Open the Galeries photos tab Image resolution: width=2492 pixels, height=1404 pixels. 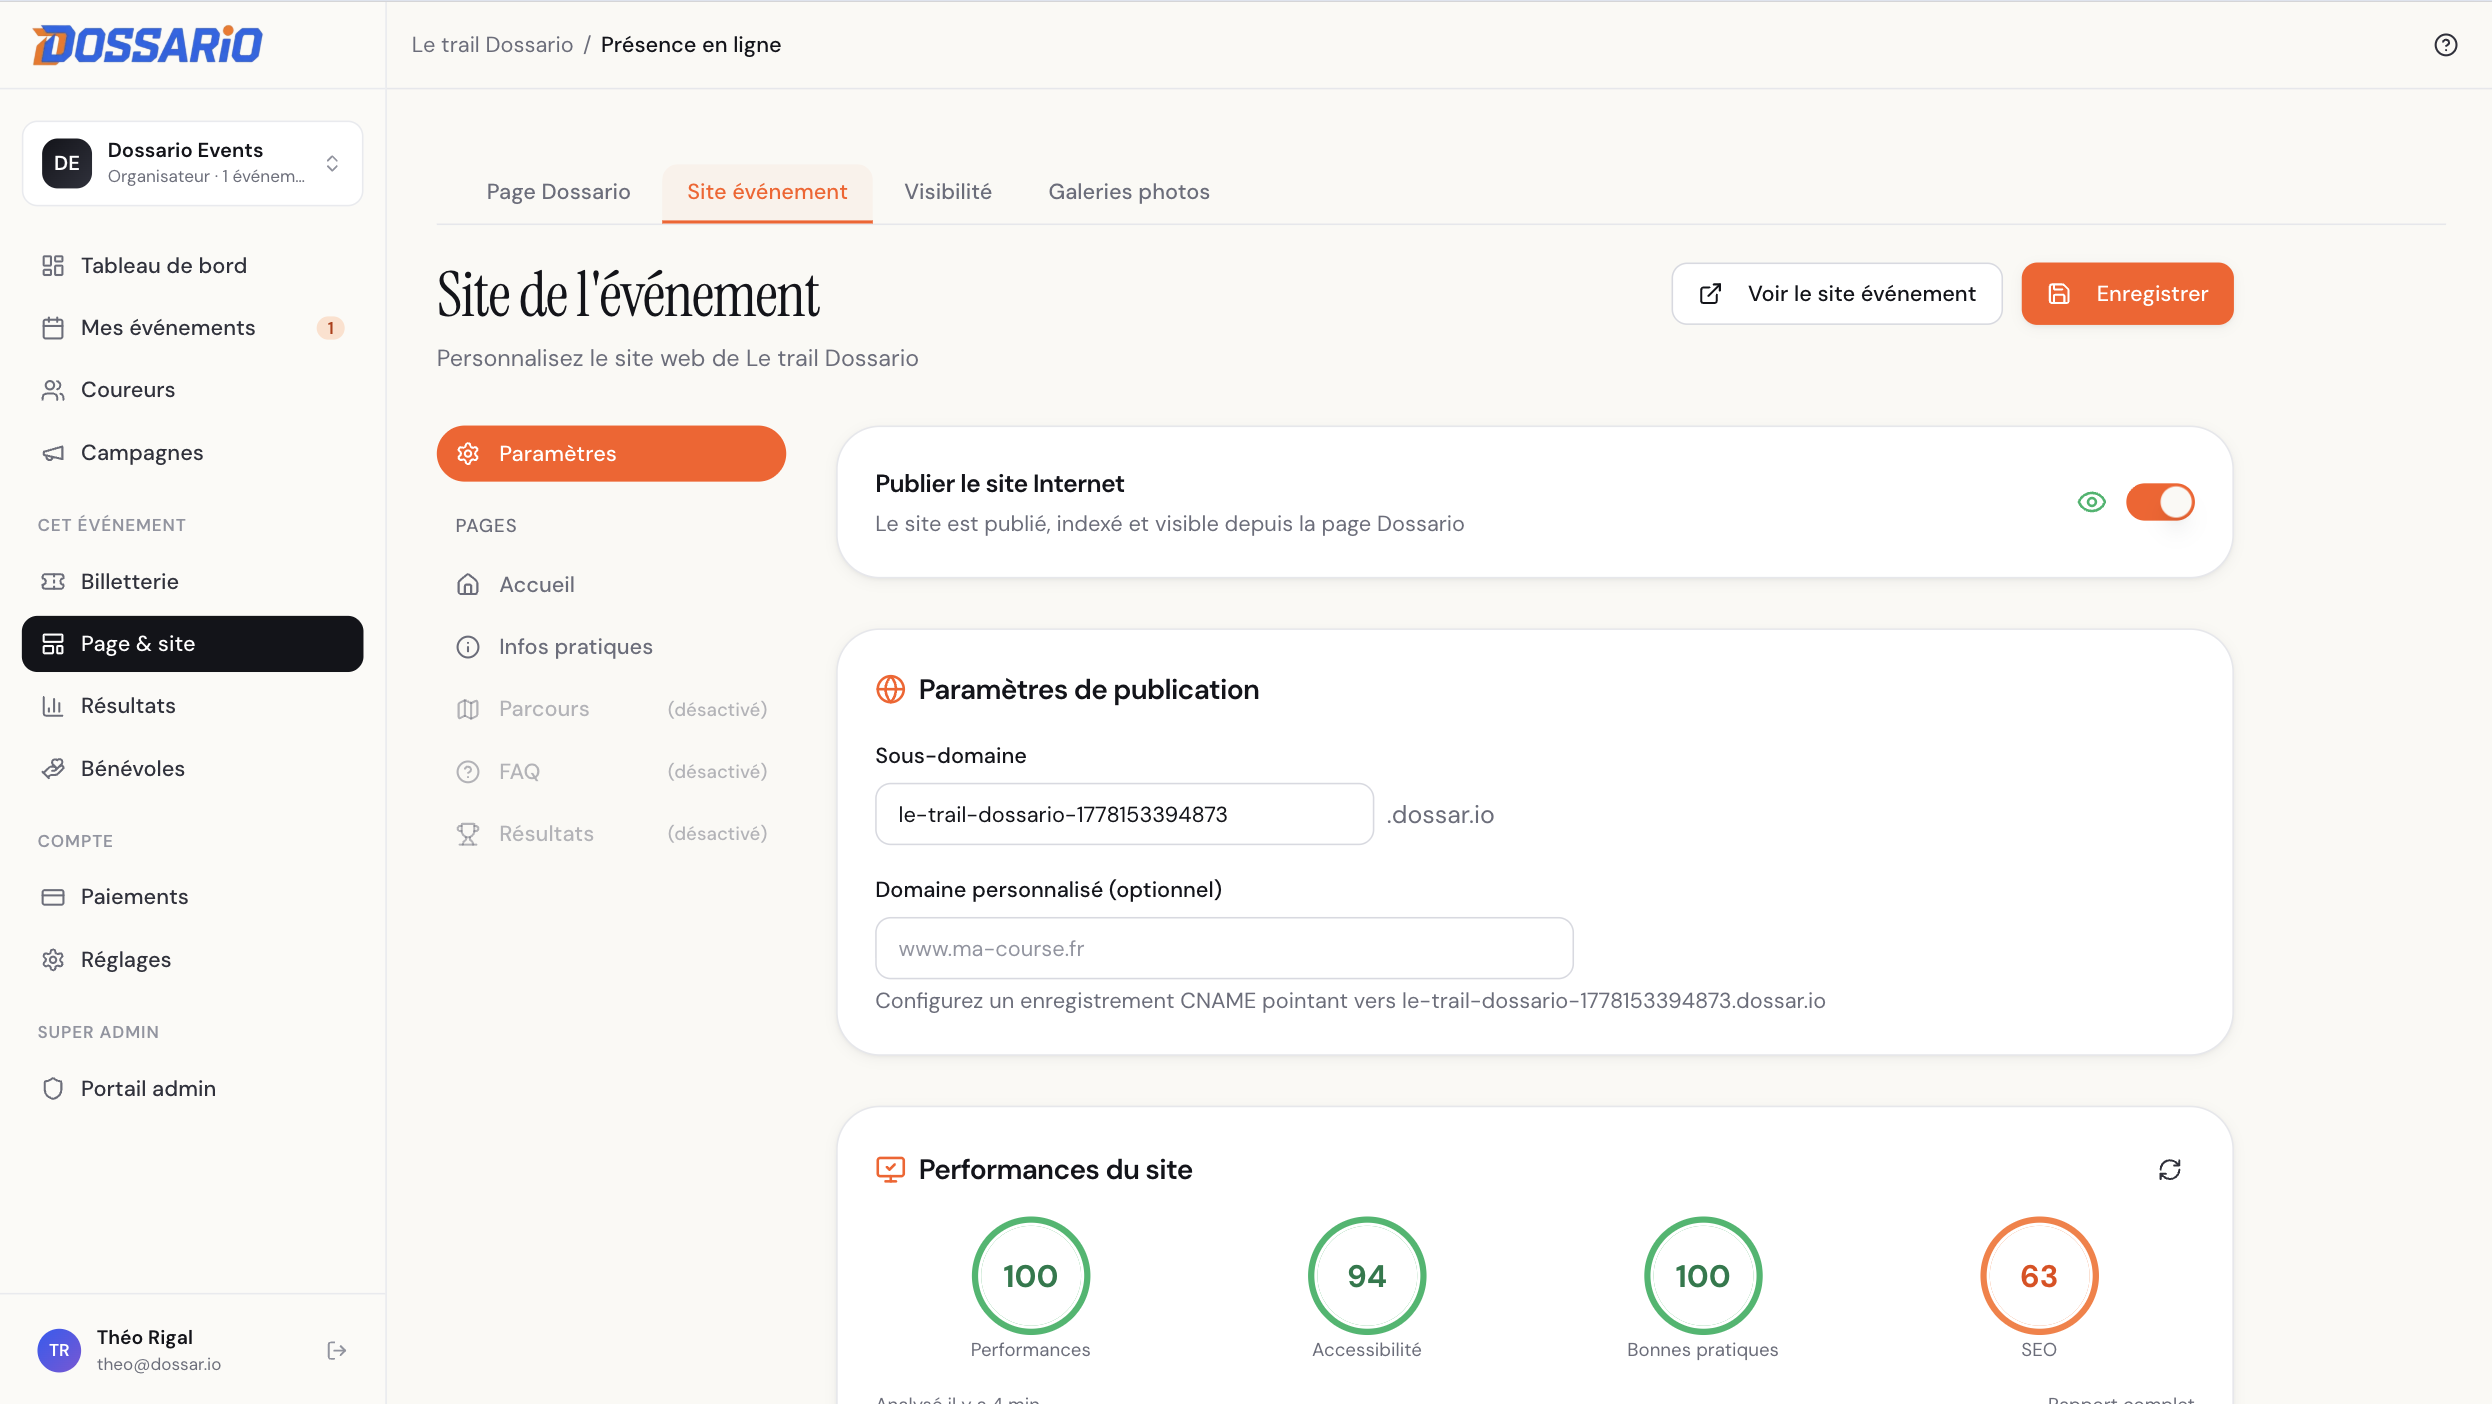point(1129,192)
